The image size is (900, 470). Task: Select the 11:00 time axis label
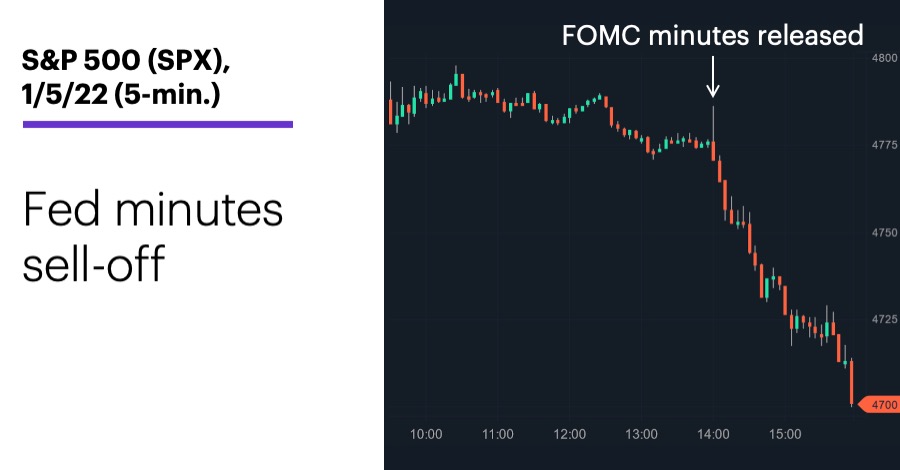(x=498, y=434)
